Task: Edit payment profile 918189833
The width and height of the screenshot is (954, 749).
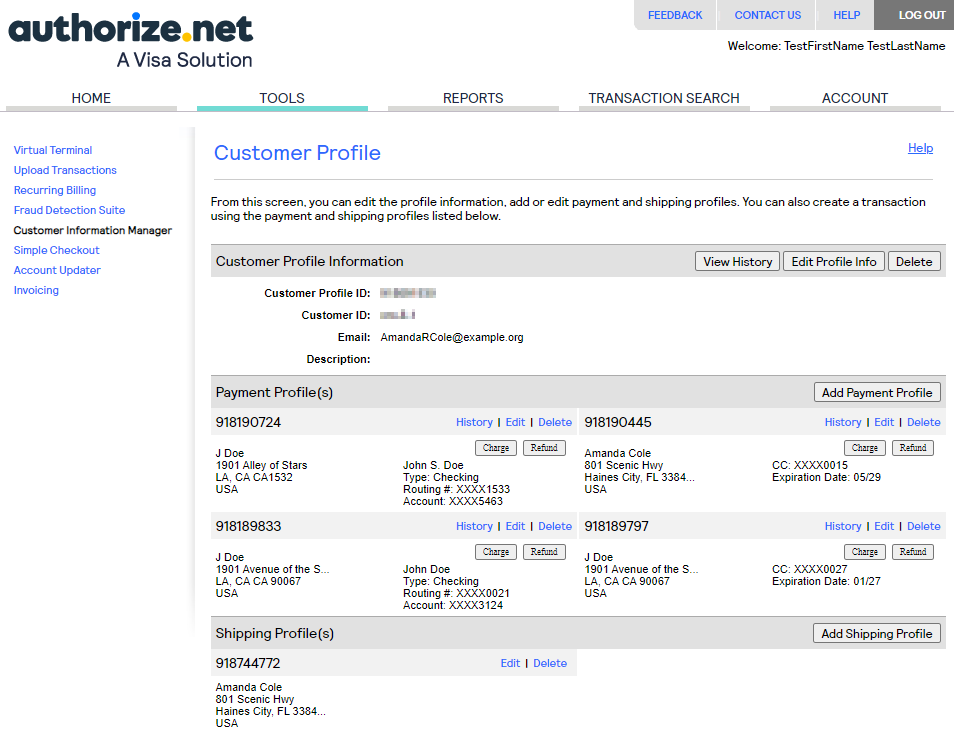Action: [515, 526]
